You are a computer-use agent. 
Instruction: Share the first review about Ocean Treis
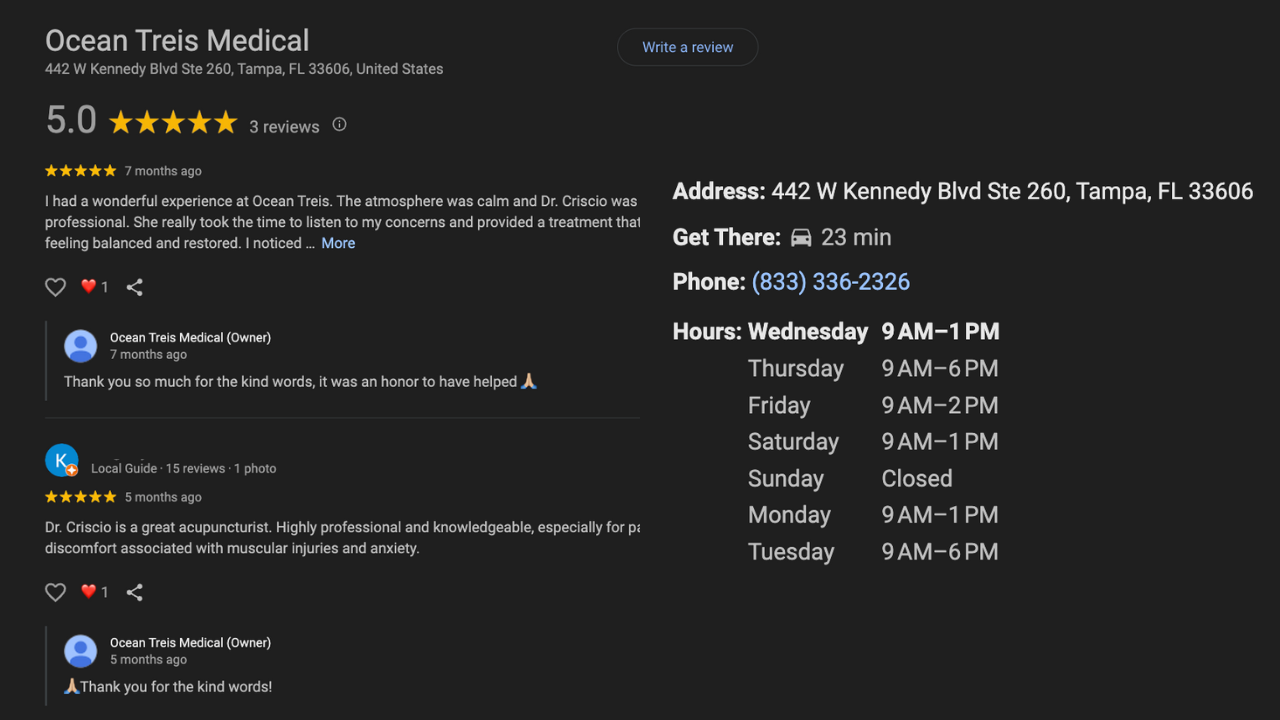(x=135, y=287)
